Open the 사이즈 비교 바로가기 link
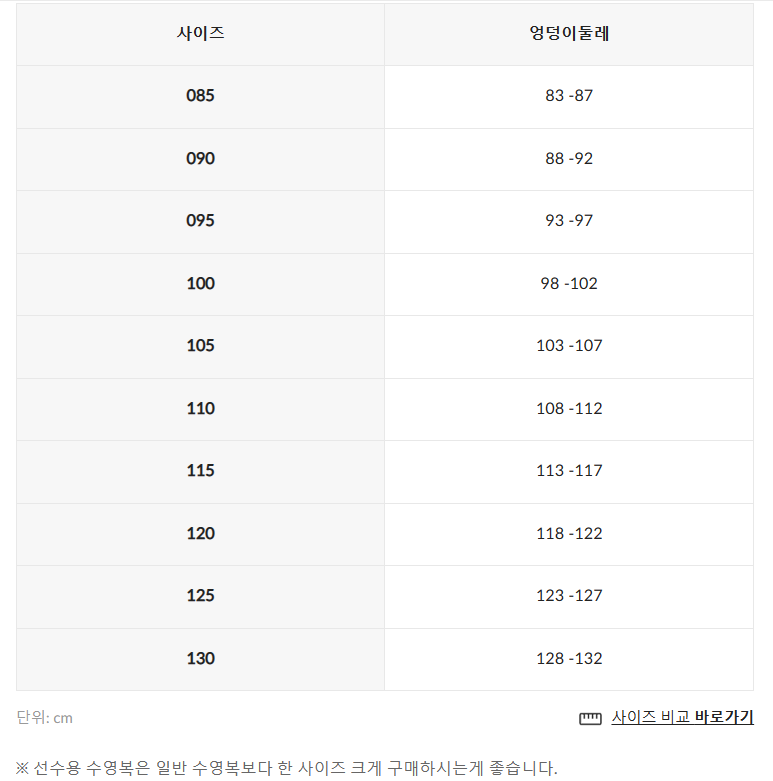Viewport: 773px width, 781px height. point(682,717)
